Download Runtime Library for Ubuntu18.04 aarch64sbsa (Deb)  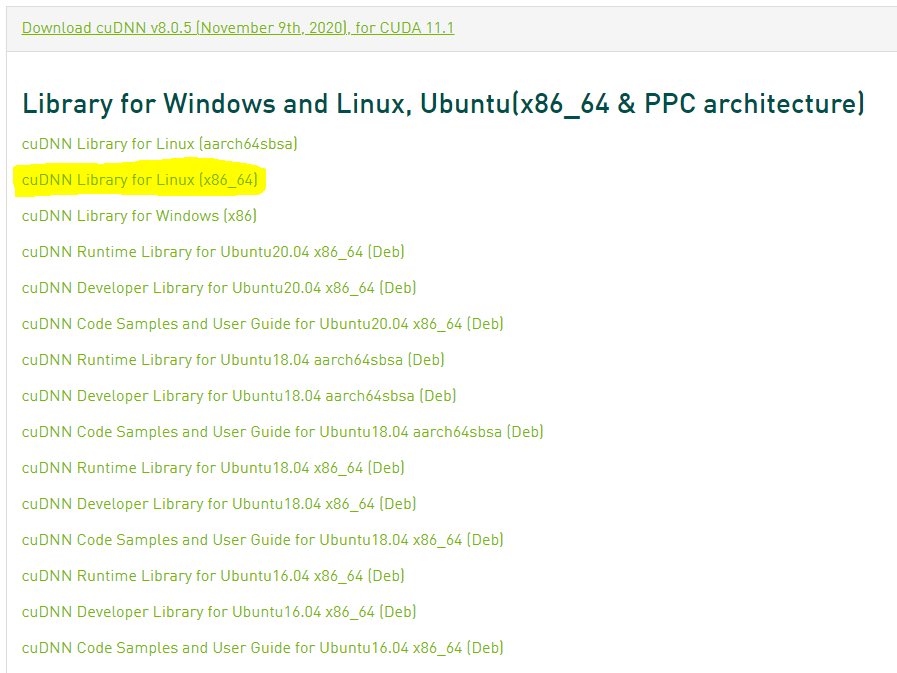pos(233,360)
